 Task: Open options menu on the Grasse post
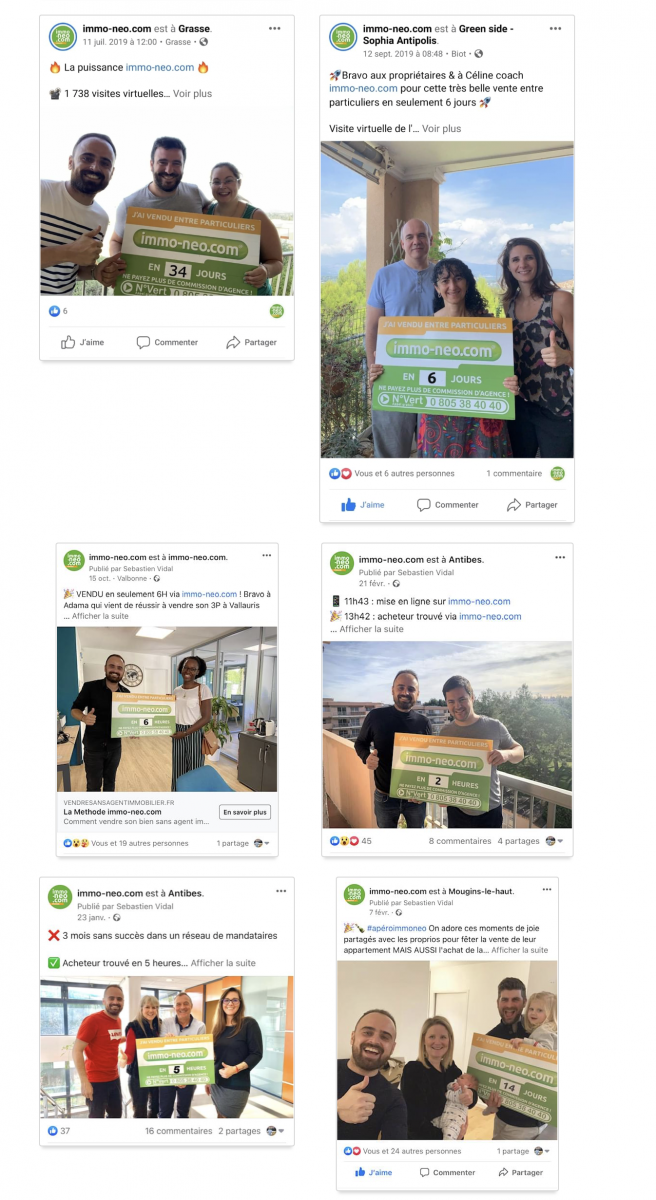click(x=275, y=29)
